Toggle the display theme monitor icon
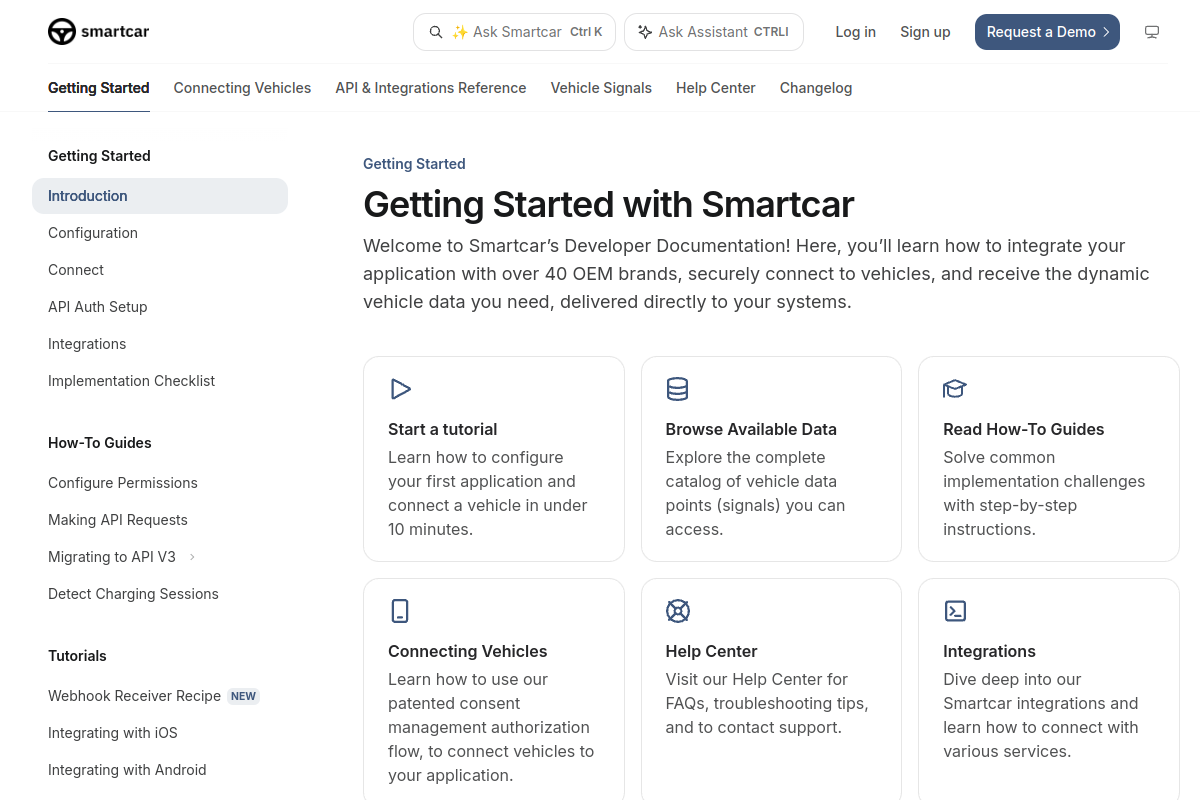The height and width of the screenshot is (800, 1200). [1152, 32]
